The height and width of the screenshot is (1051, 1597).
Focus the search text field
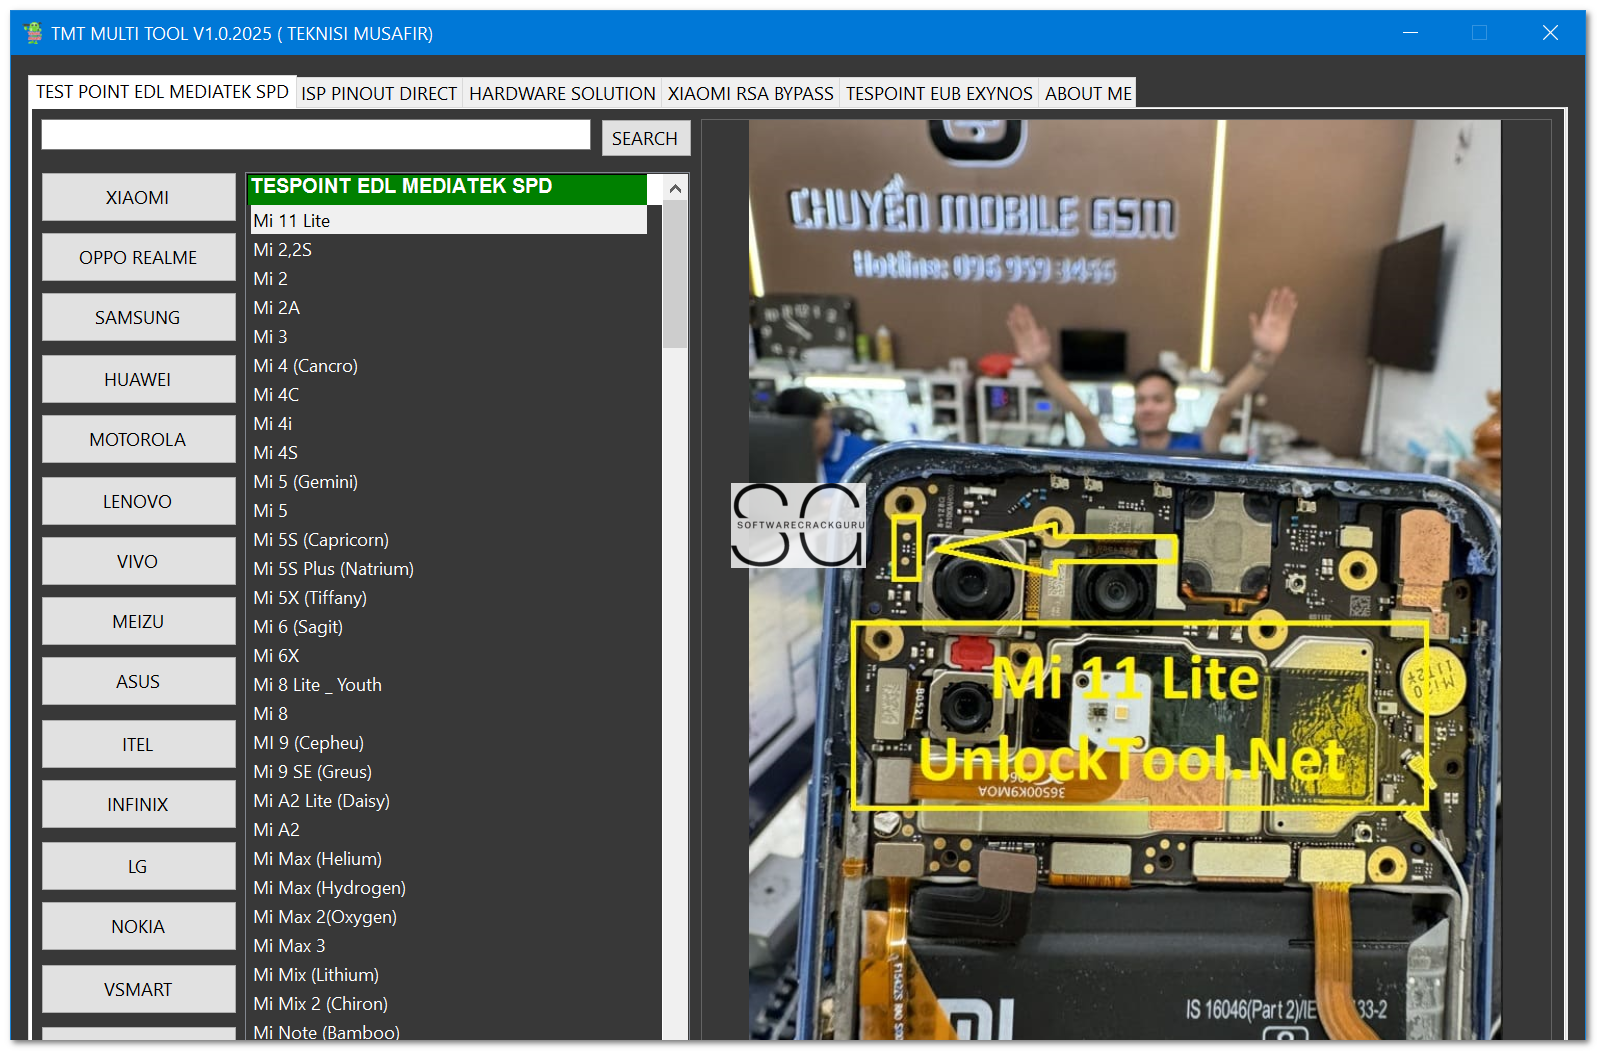point(316,135)
